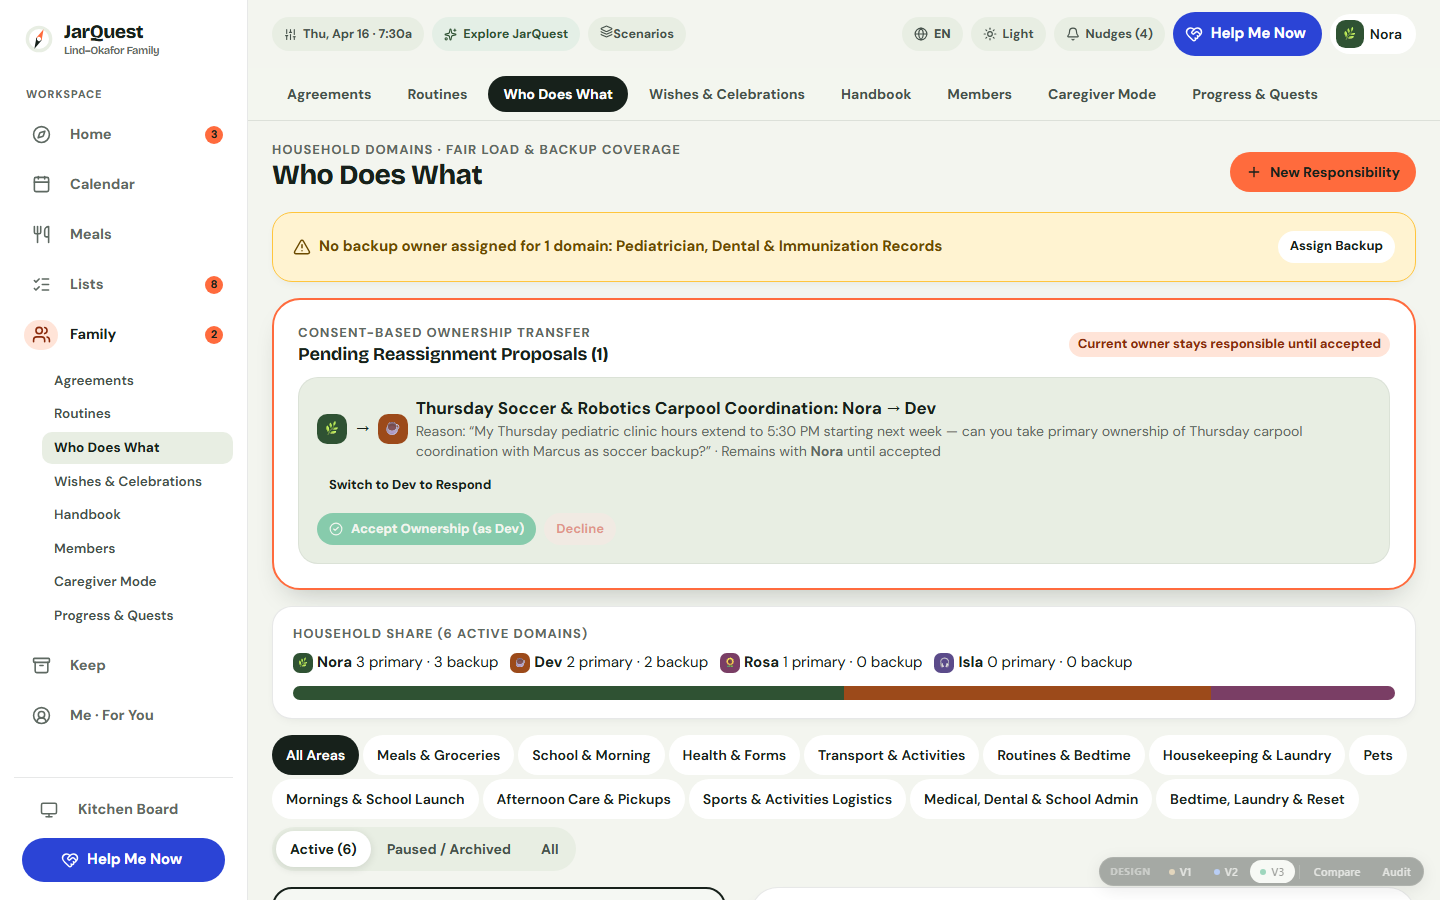This screenshot has height=900, width=1440.
Task: Open the Progress & Quests tab
Action: pyautogui.click(x=1254, y=94)
